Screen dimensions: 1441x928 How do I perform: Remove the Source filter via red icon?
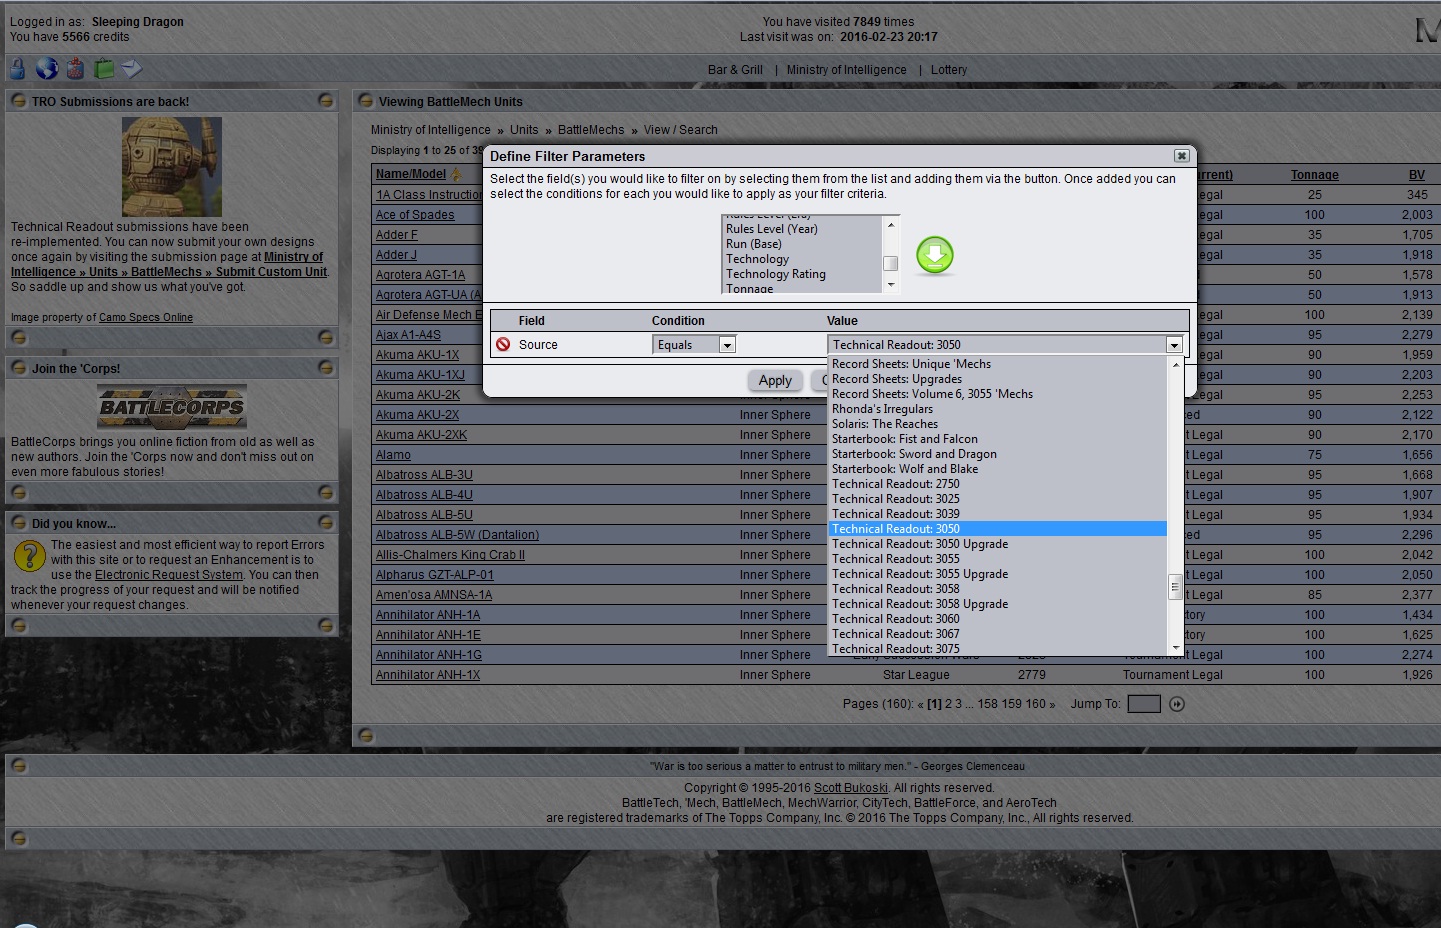503,344
